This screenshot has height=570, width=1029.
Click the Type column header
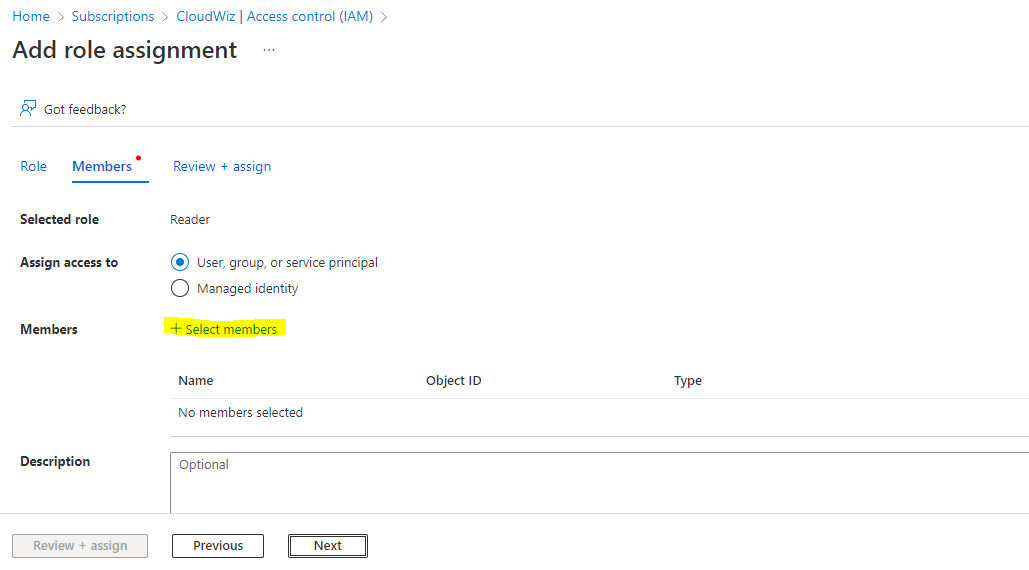(x=688, y=380)
